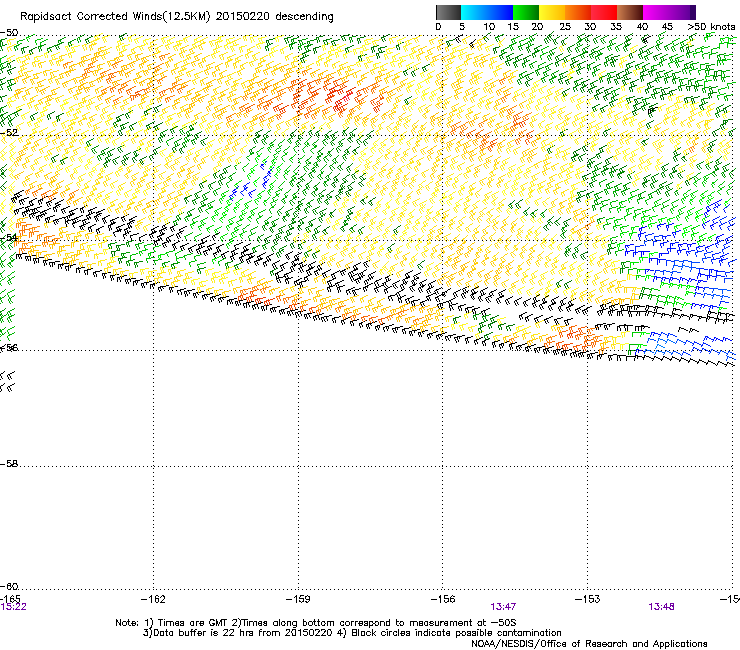
Task: Click the longitude label '-162'
Action: click(153, 599)
